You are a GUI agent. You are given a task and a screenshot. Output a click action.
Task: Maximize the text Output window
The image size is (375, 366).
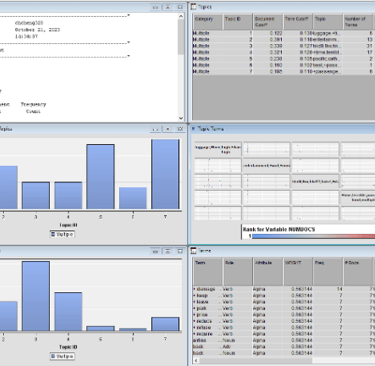(x=168, y=7)
